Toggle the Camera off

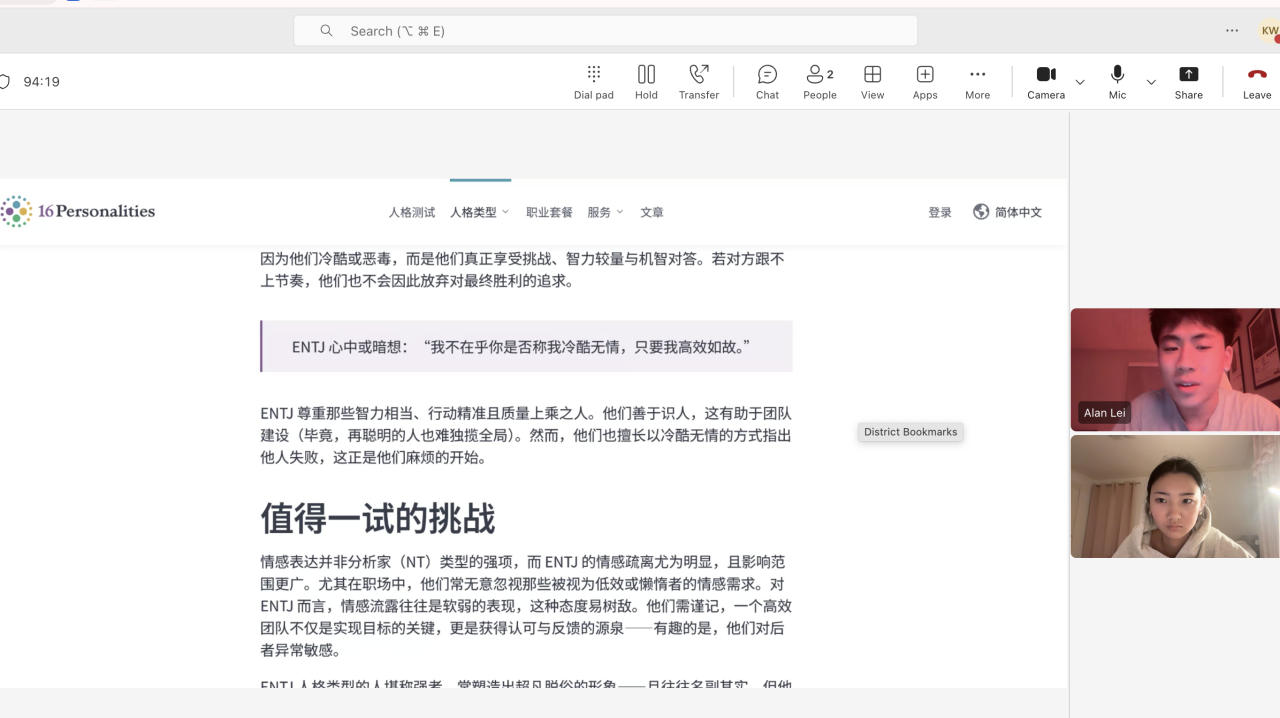pos(1046,81)
